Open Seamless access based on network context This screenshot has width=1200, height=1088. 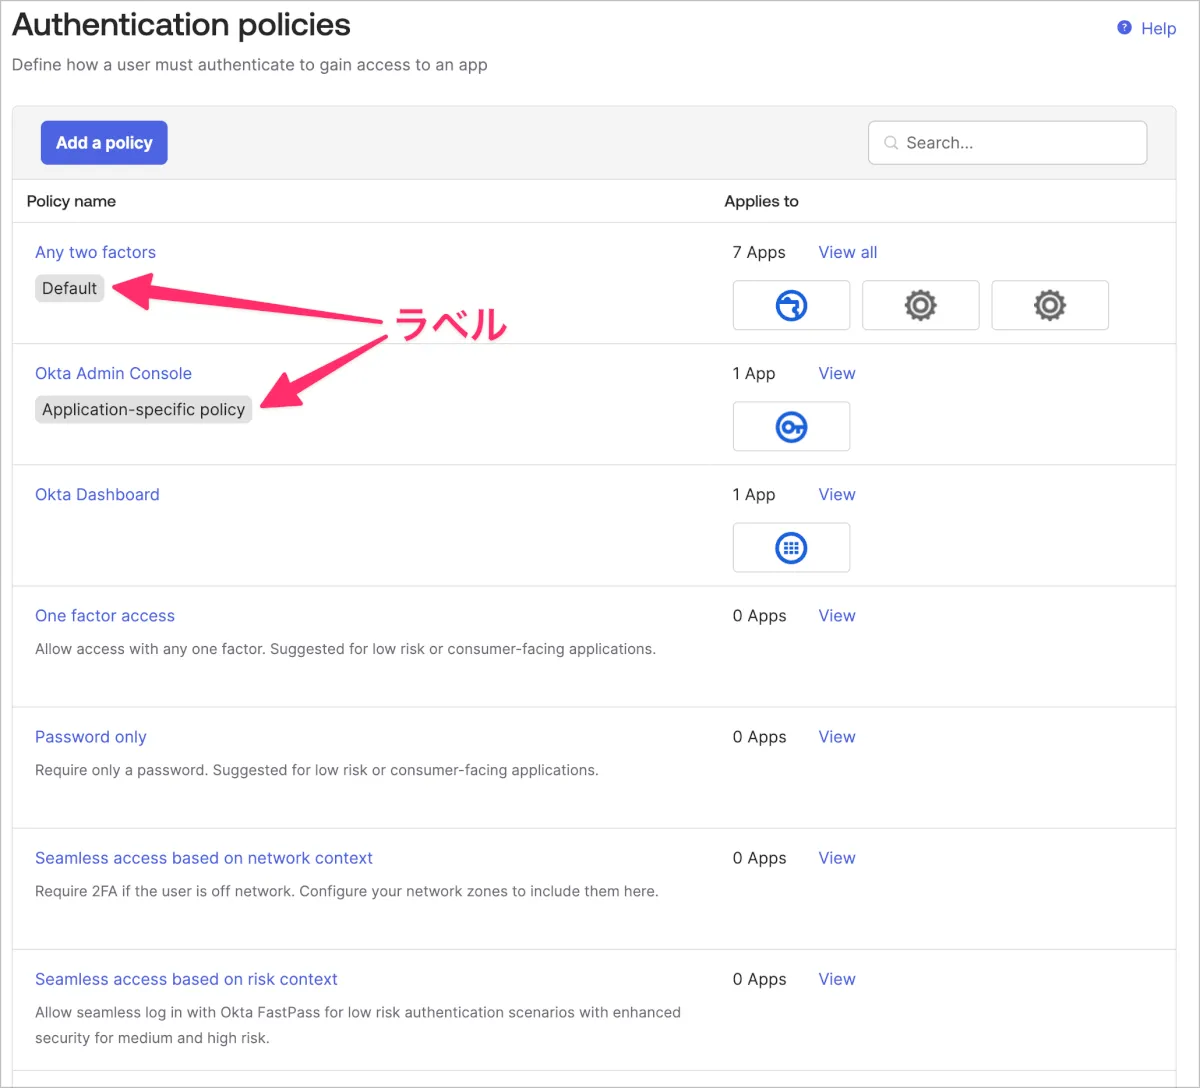tap(204, 858)
